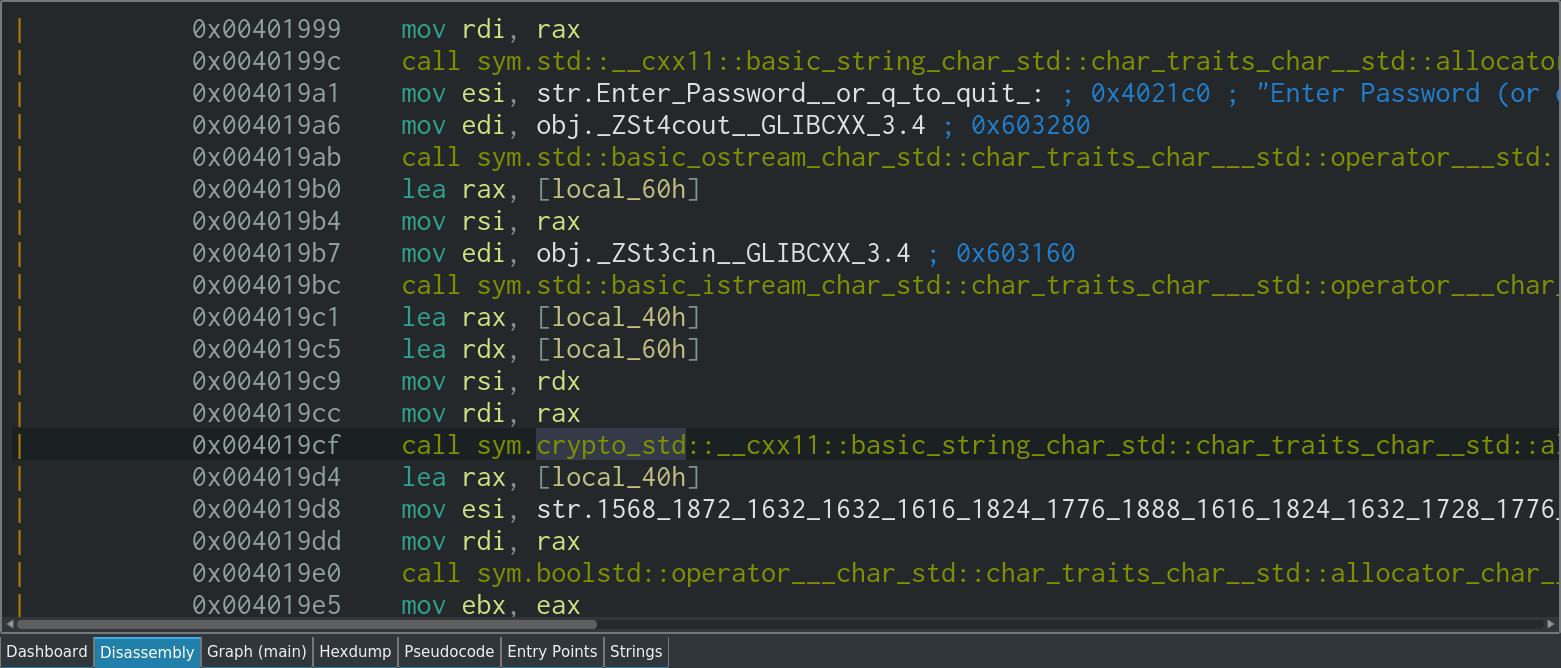Click address 0x004019b0

[x=266, y=190]
